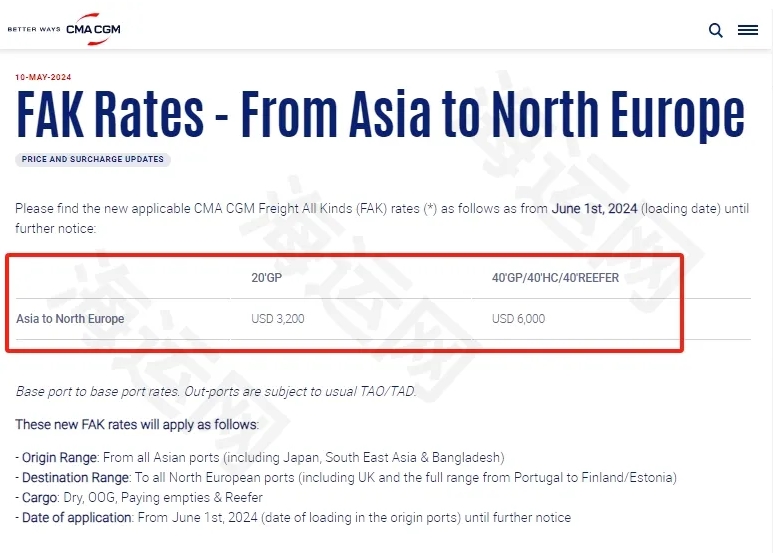
Task: Click the Date of application label
Action: click(77, 518)
